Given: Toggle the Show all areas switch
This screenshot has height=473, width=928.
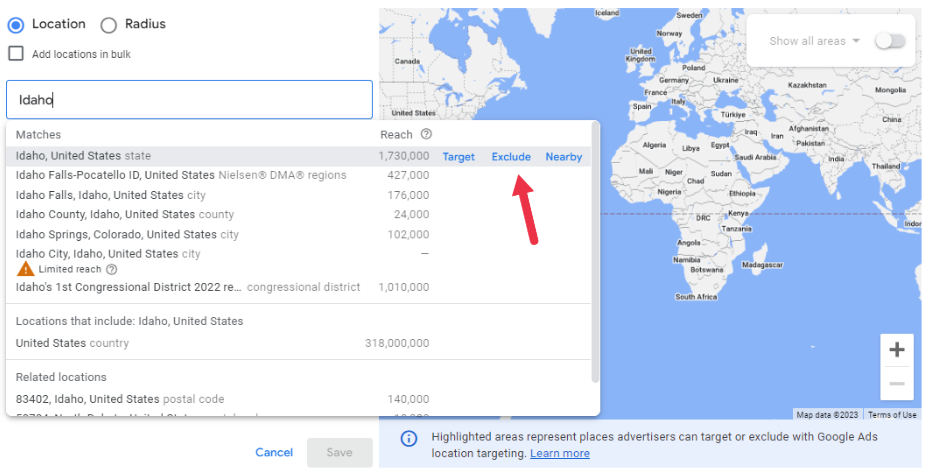Looking at the screenshot, I should pyautogui.click(x=890, y=41).
